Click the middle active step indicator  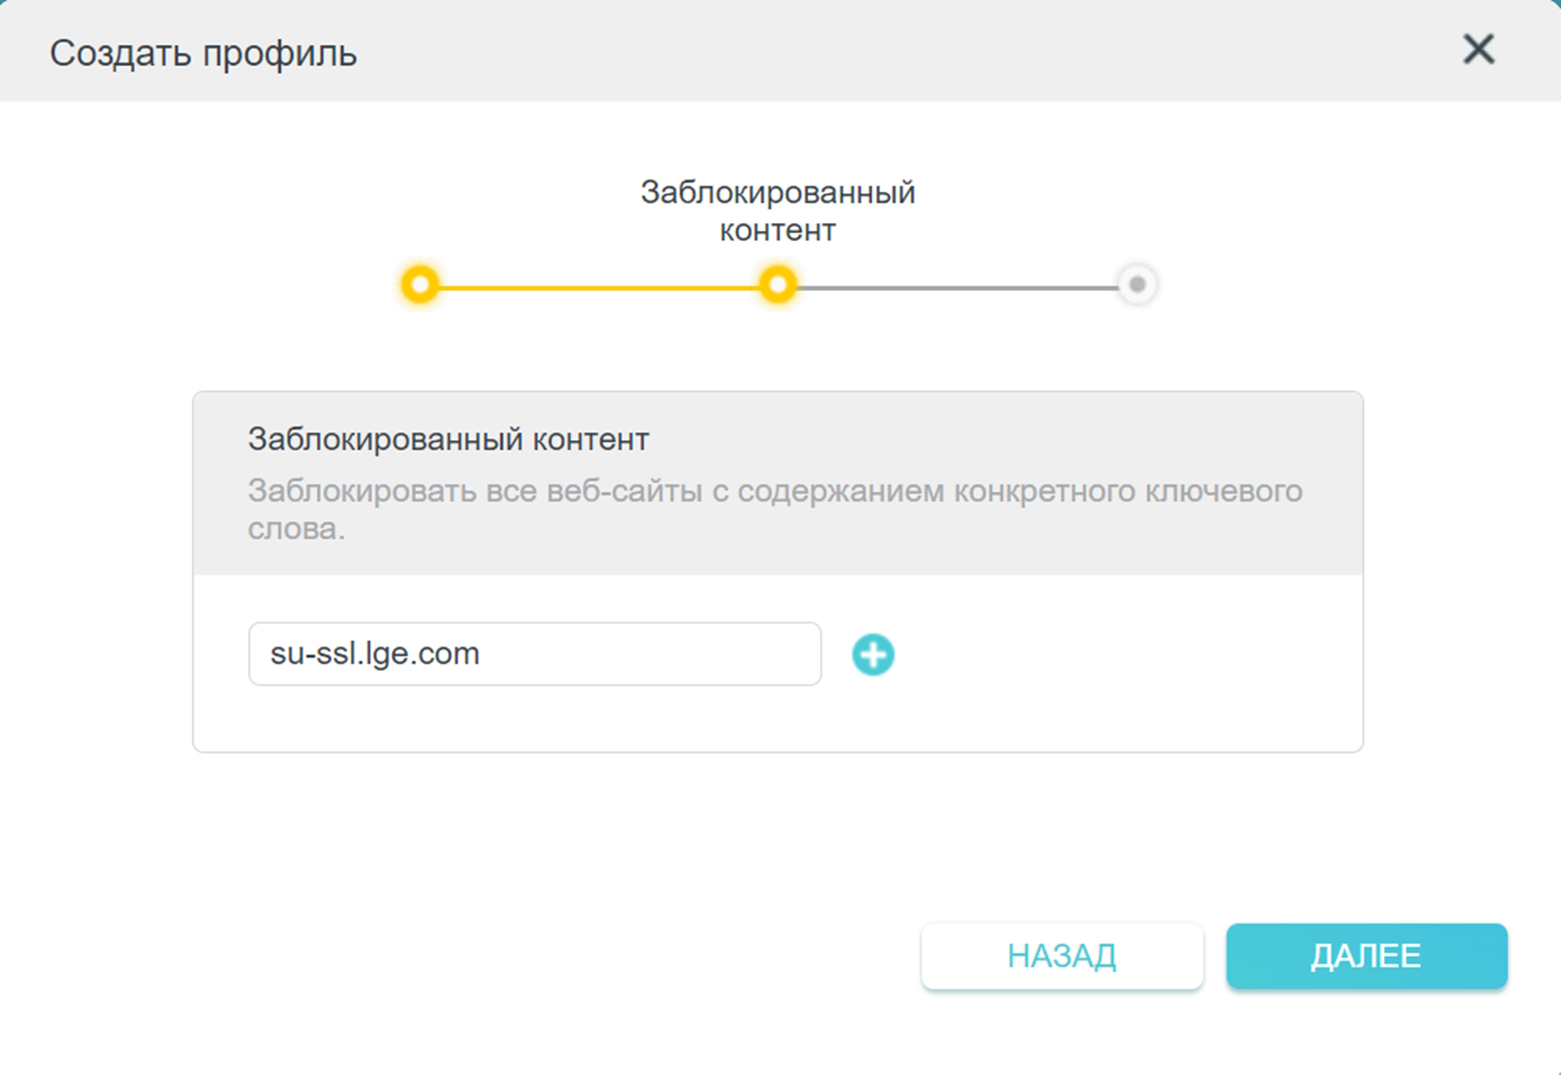click(x=778, y=285)
